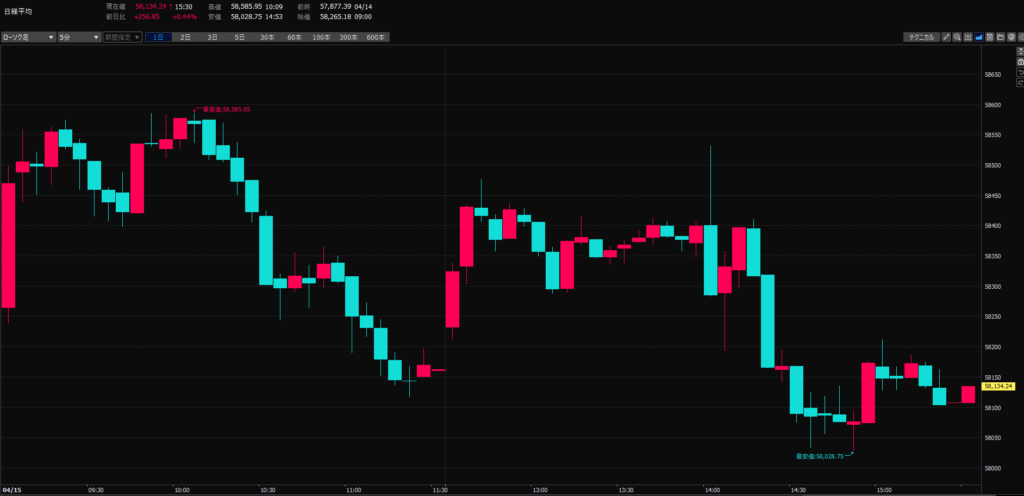Select the pencil drawing tool
This screenshot has width=1024, height=496.
946,37
